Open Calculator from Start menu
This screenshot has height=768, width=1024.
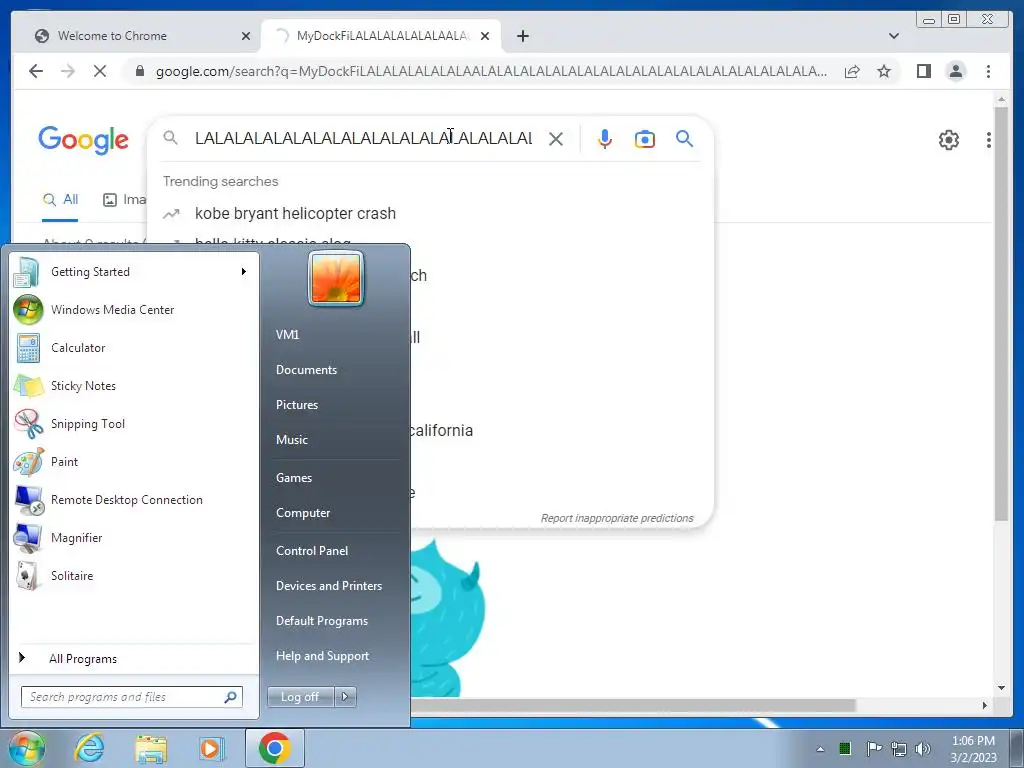[x=134, y=347]
